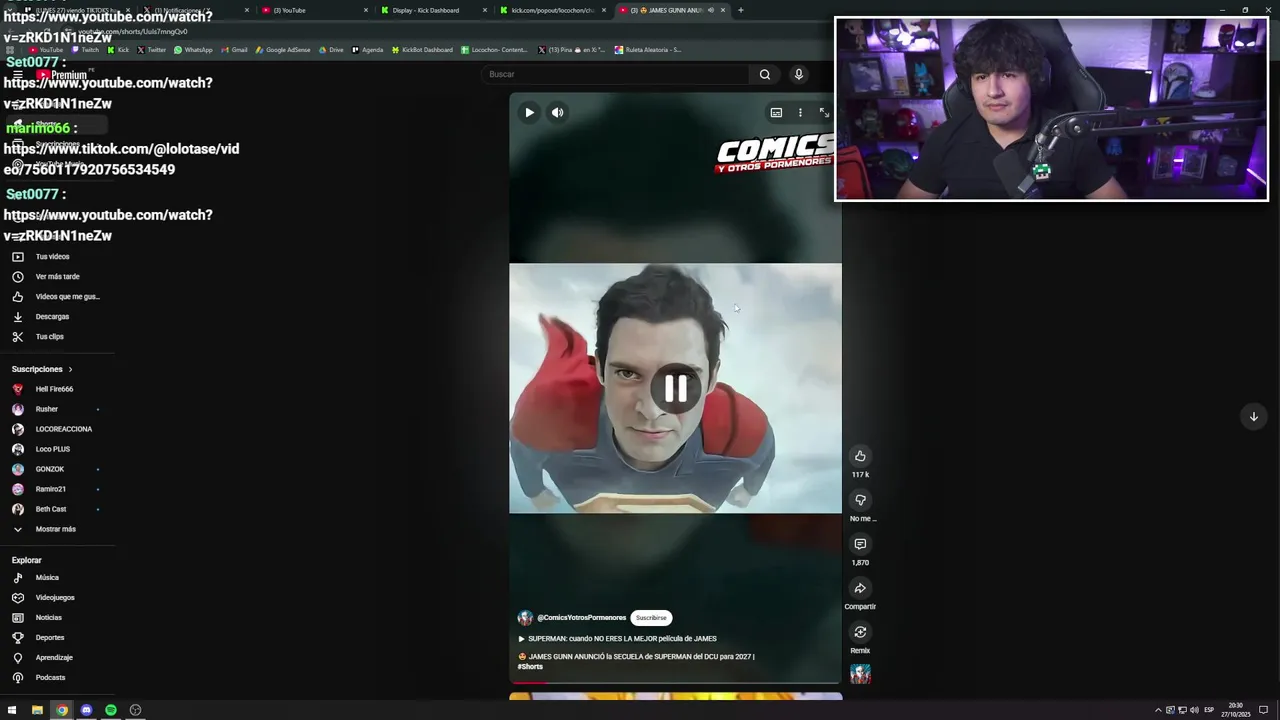The width and height of the screenshot is (1280, 720).
Task: Open the Remix option for the Short
Action: [x=860, y=632]
